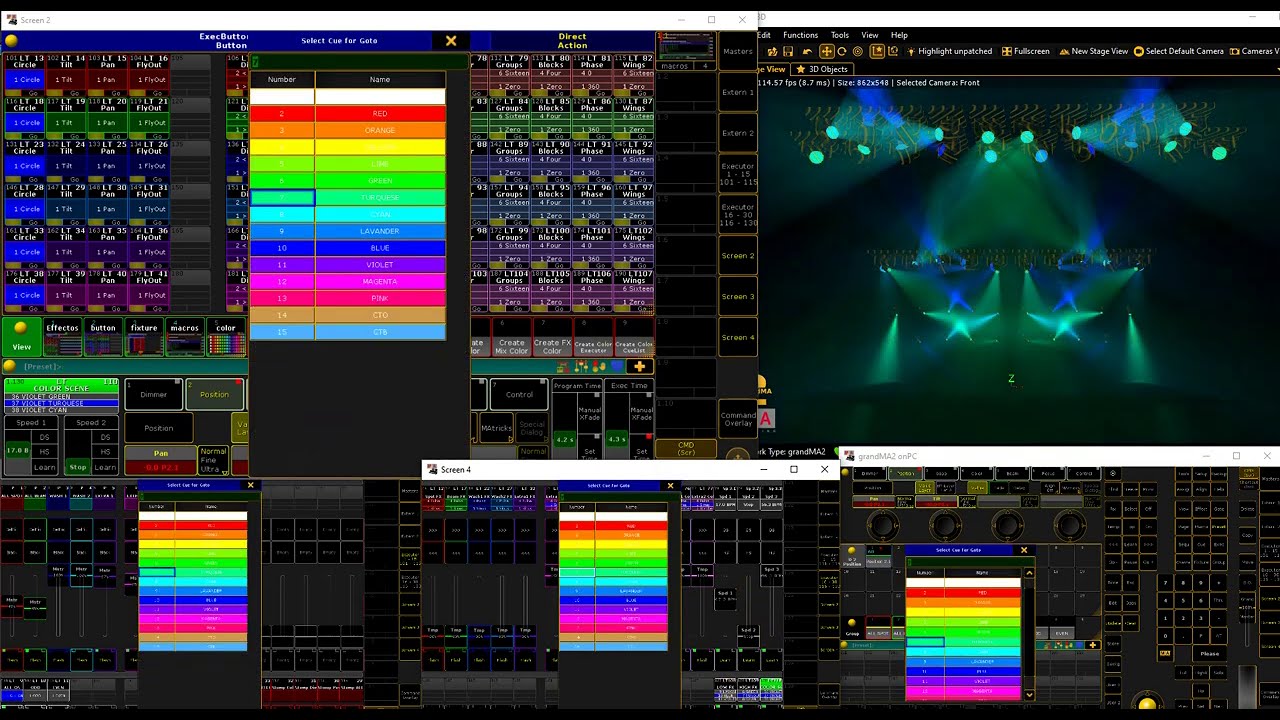Click the Masters view button
Image resolution: width=1280 pixels, height=720 pixels.
click(x=738, y=51)
